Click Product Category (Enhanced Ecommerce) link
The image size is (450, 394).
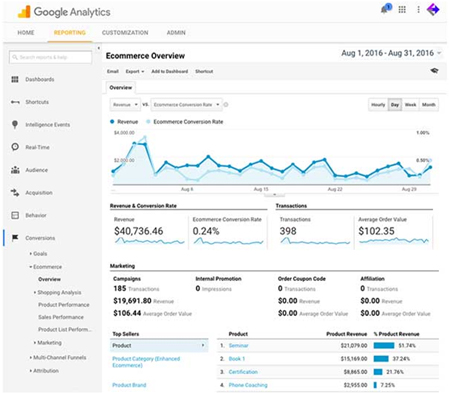pos(146,362)
